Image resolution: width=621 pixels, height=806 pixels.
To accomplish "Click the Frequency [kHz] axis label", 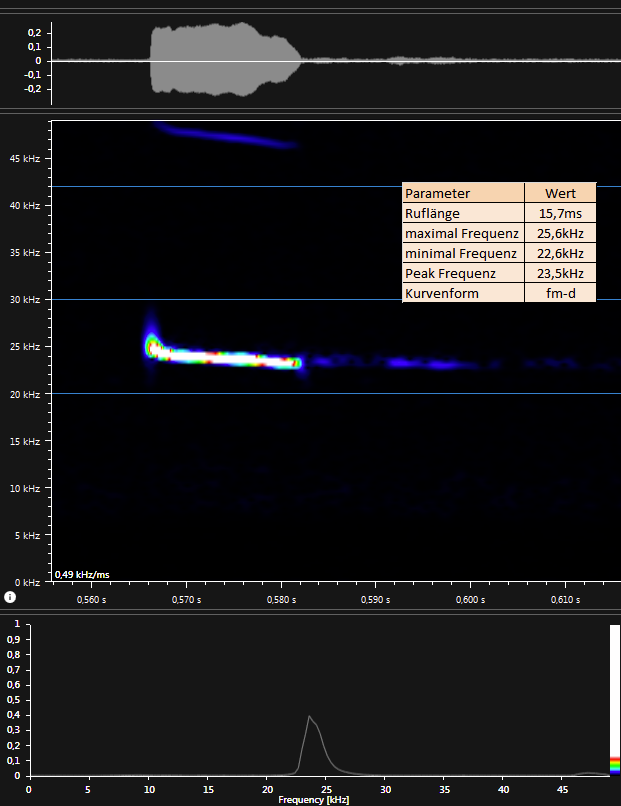I will coord(313,800).
